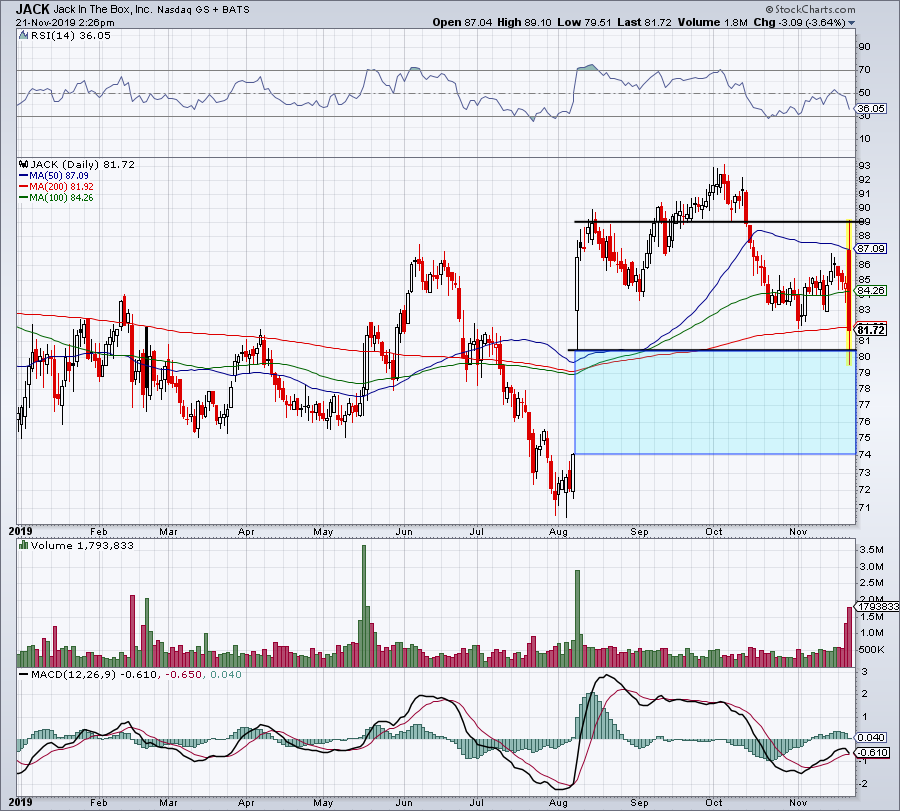Click the tallest May volume spike bar
This screenshot has height=811, width=900.
click(x=364, y=606)
